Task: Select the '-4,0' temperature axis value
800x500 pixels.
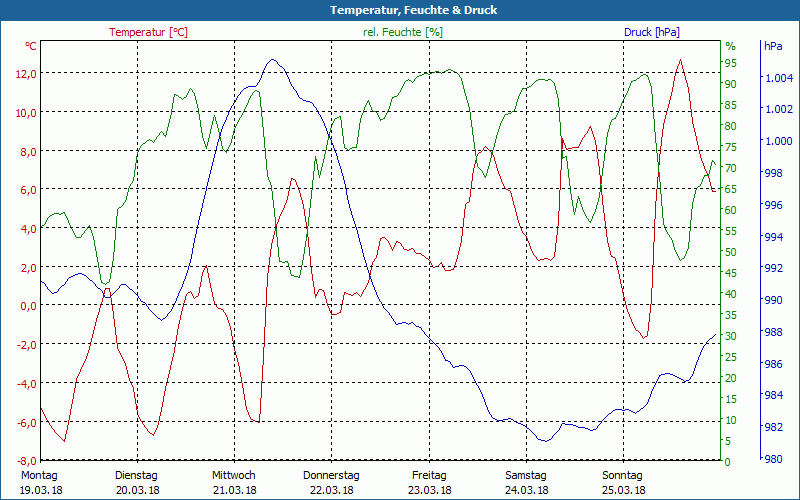Action: [x=27, y=384]
